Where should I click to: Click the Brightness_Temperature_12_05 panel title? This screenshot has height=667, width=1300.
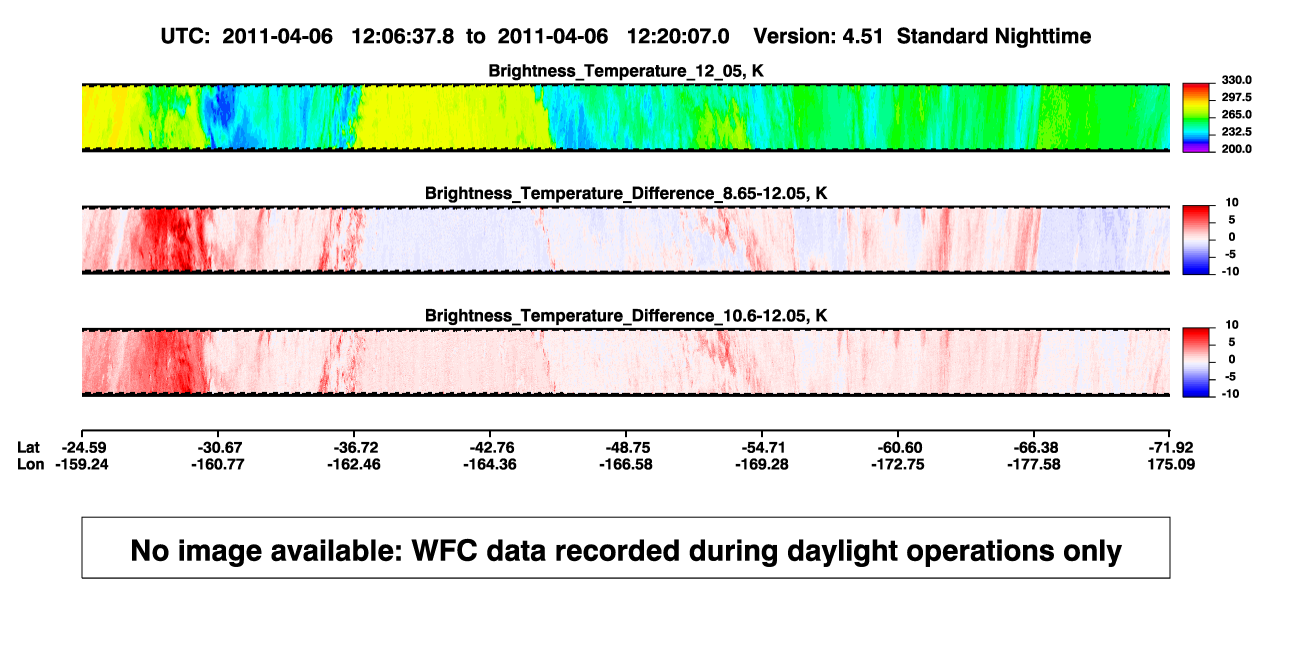pos(626,71)
